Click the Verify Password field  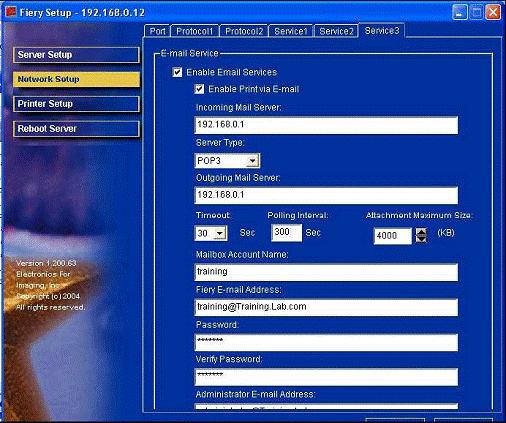point(326,377)
